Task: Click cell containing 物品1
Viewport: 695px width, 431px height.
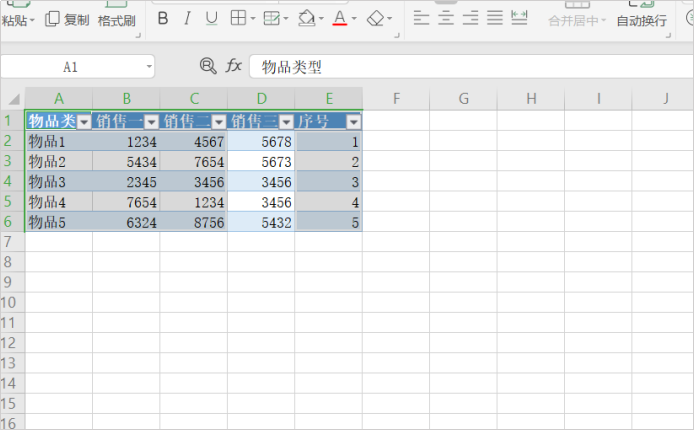Action: (x=59, y=141)
